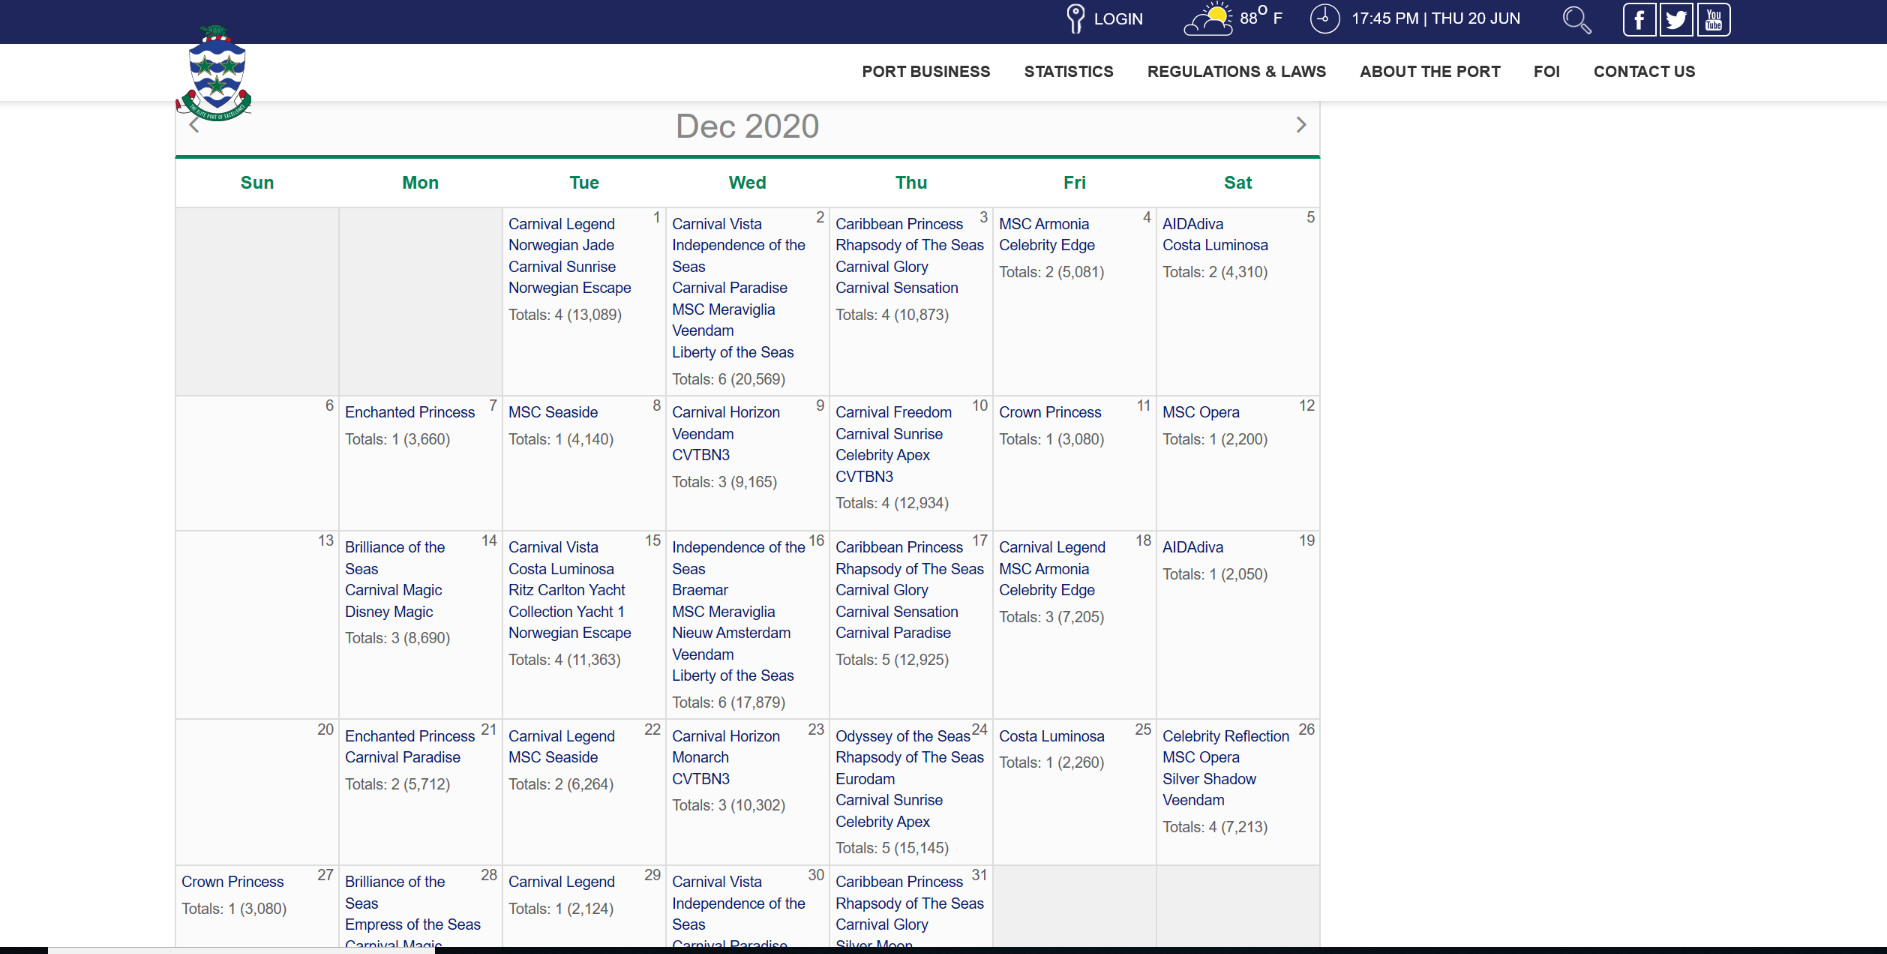The width and height of the screenshot is (1887, 954).
Task: Open Nieuw Amsterdam on Dec 16
Action: pos(731,633)
